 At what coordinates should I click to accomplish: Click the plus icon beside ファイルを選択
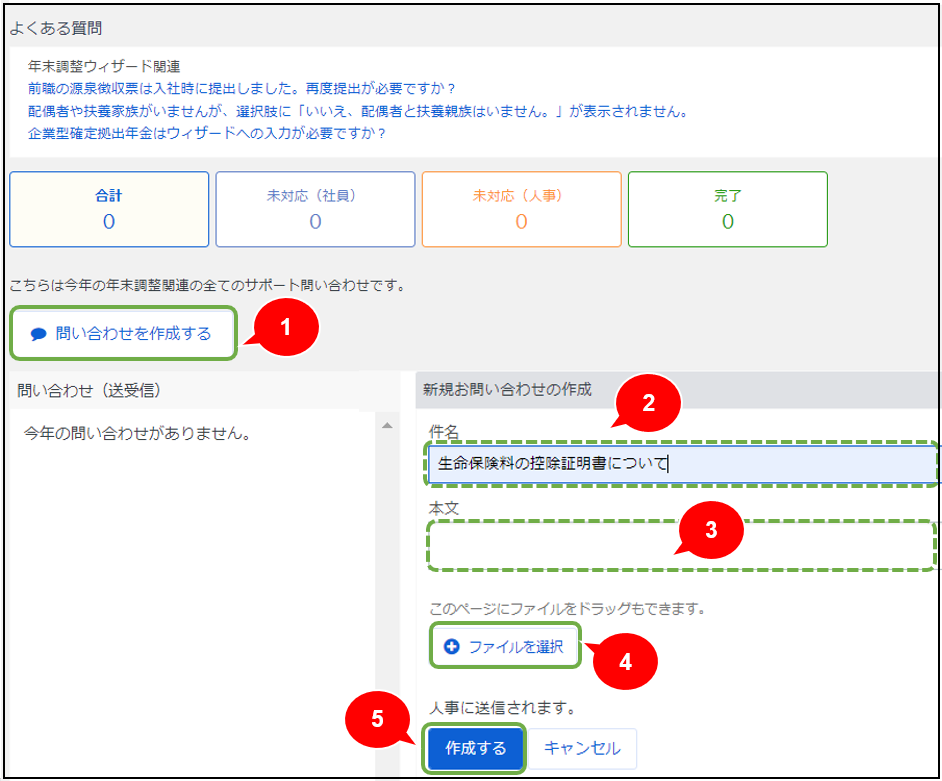pyautogui.click(x=451, y=647)
